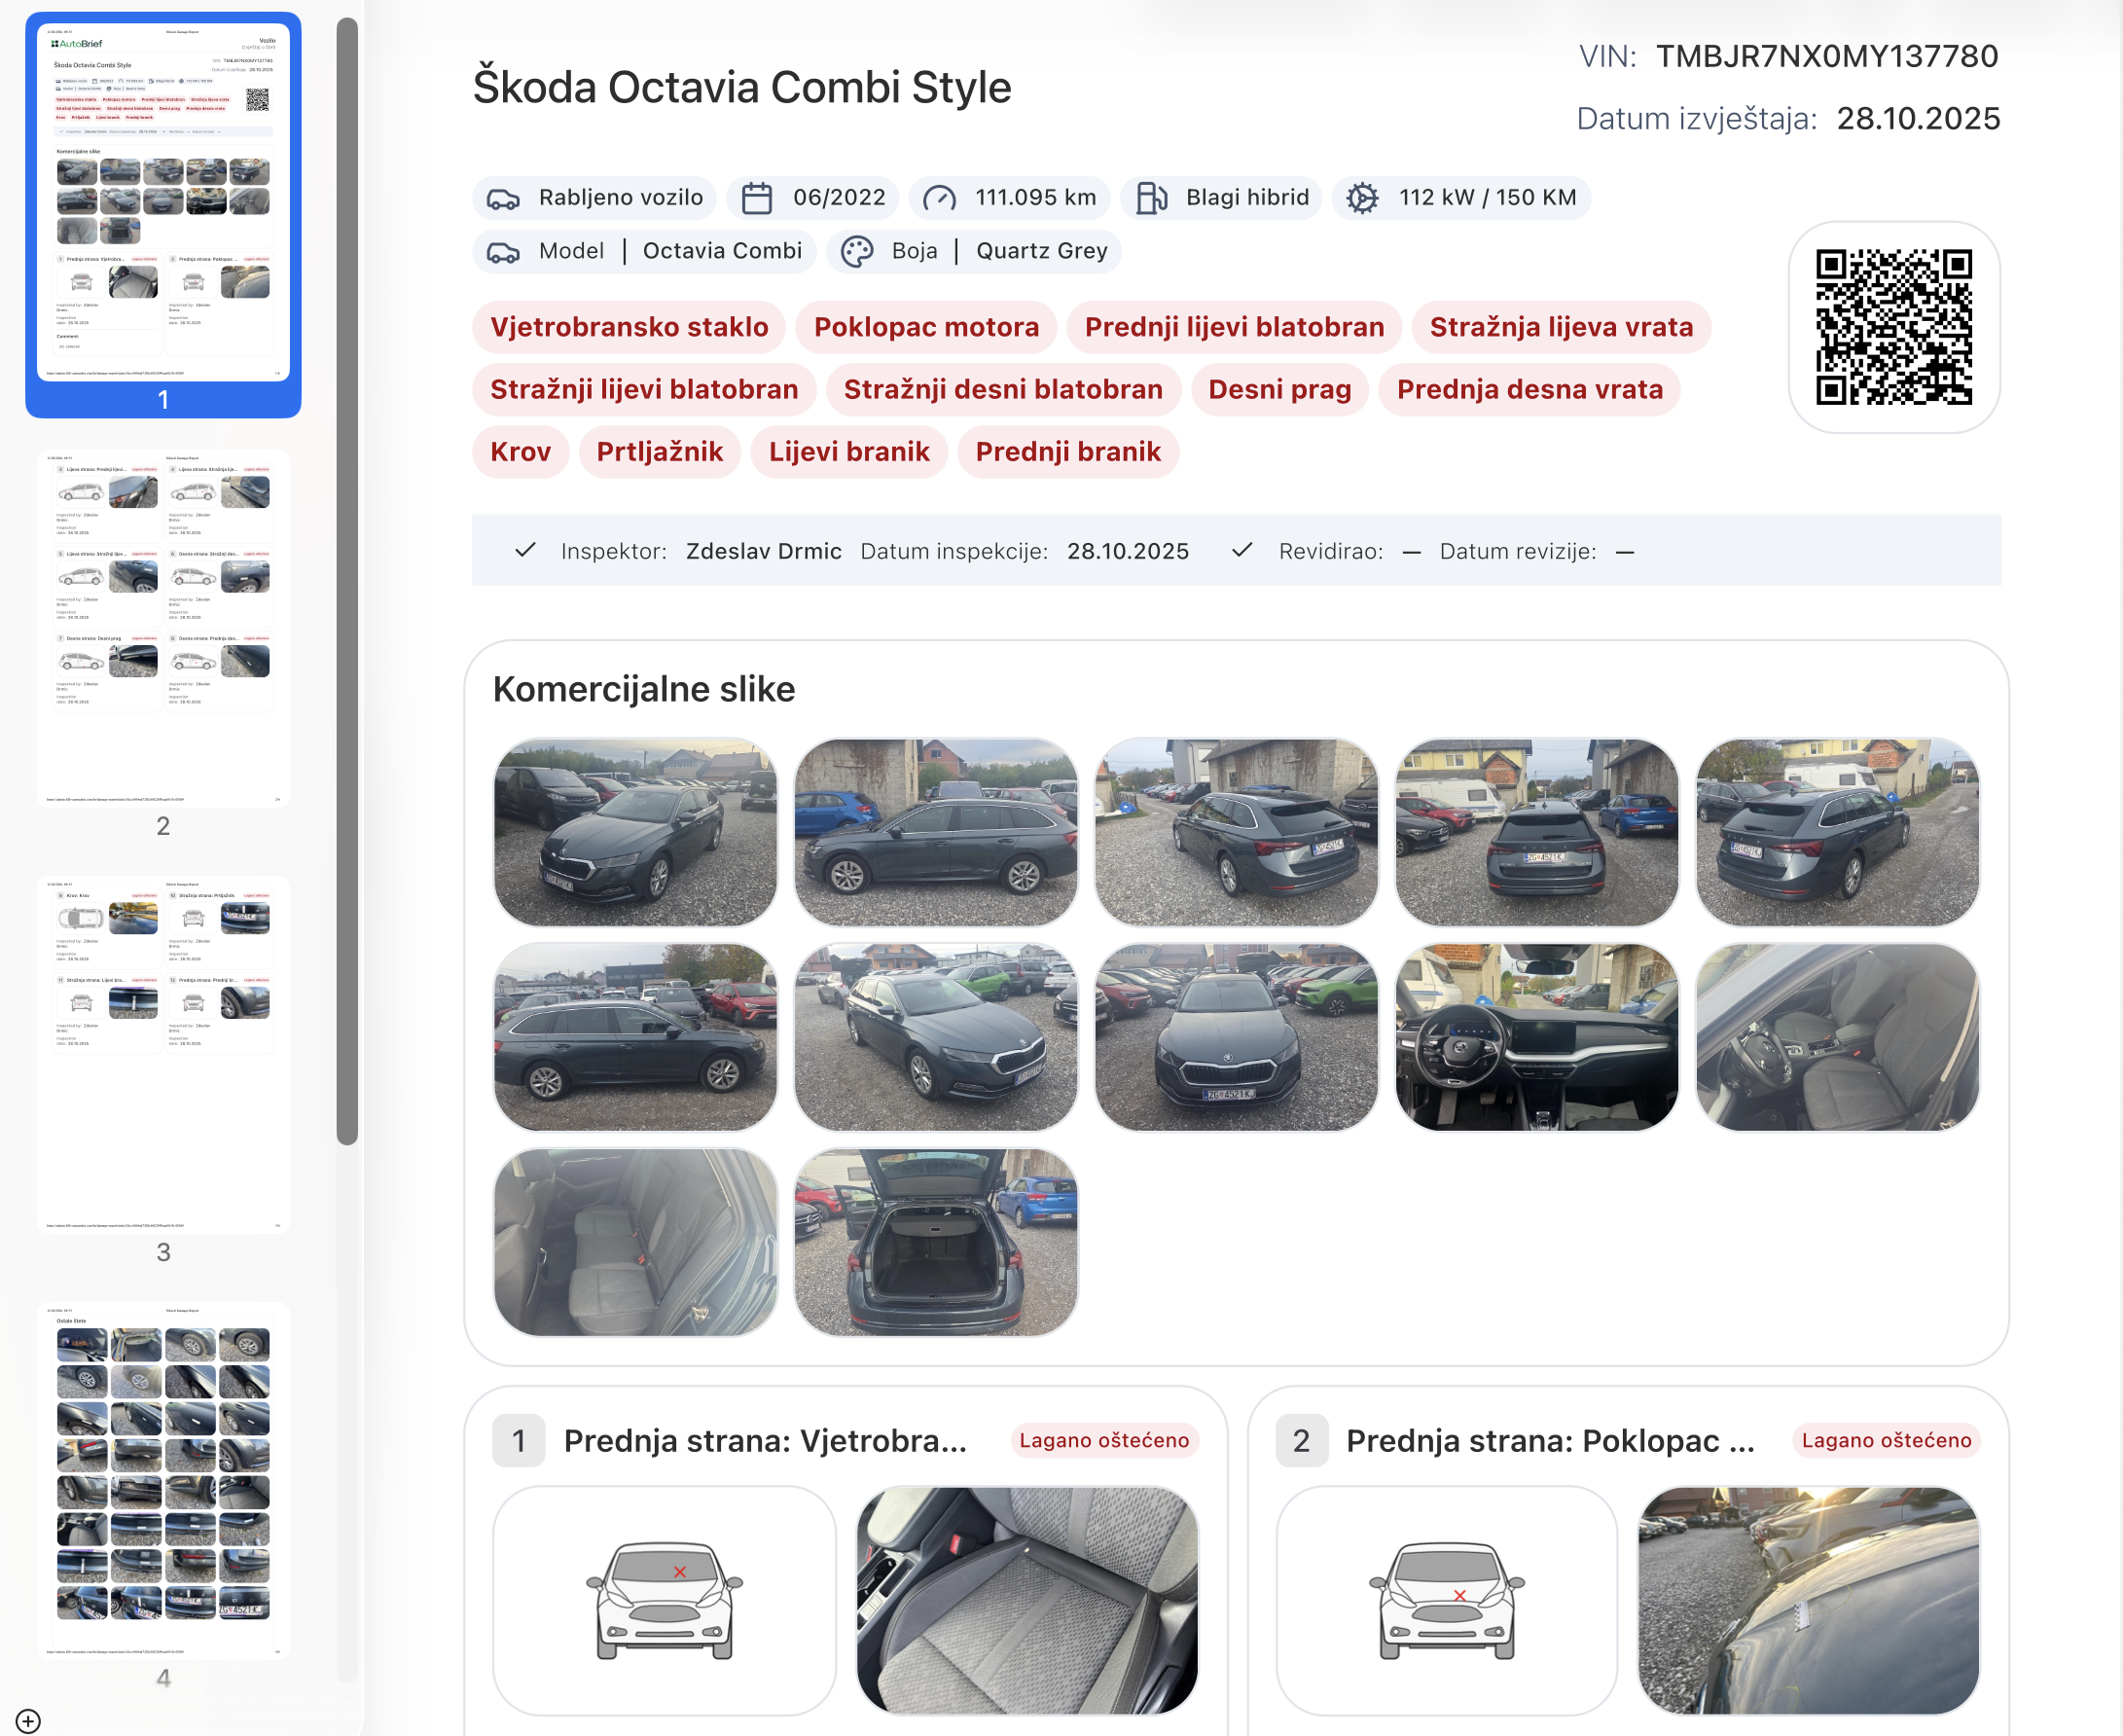
Task: Open page 3 thumbnail in sidebar
Action: pyautogui.click(x=163, y=1054)
